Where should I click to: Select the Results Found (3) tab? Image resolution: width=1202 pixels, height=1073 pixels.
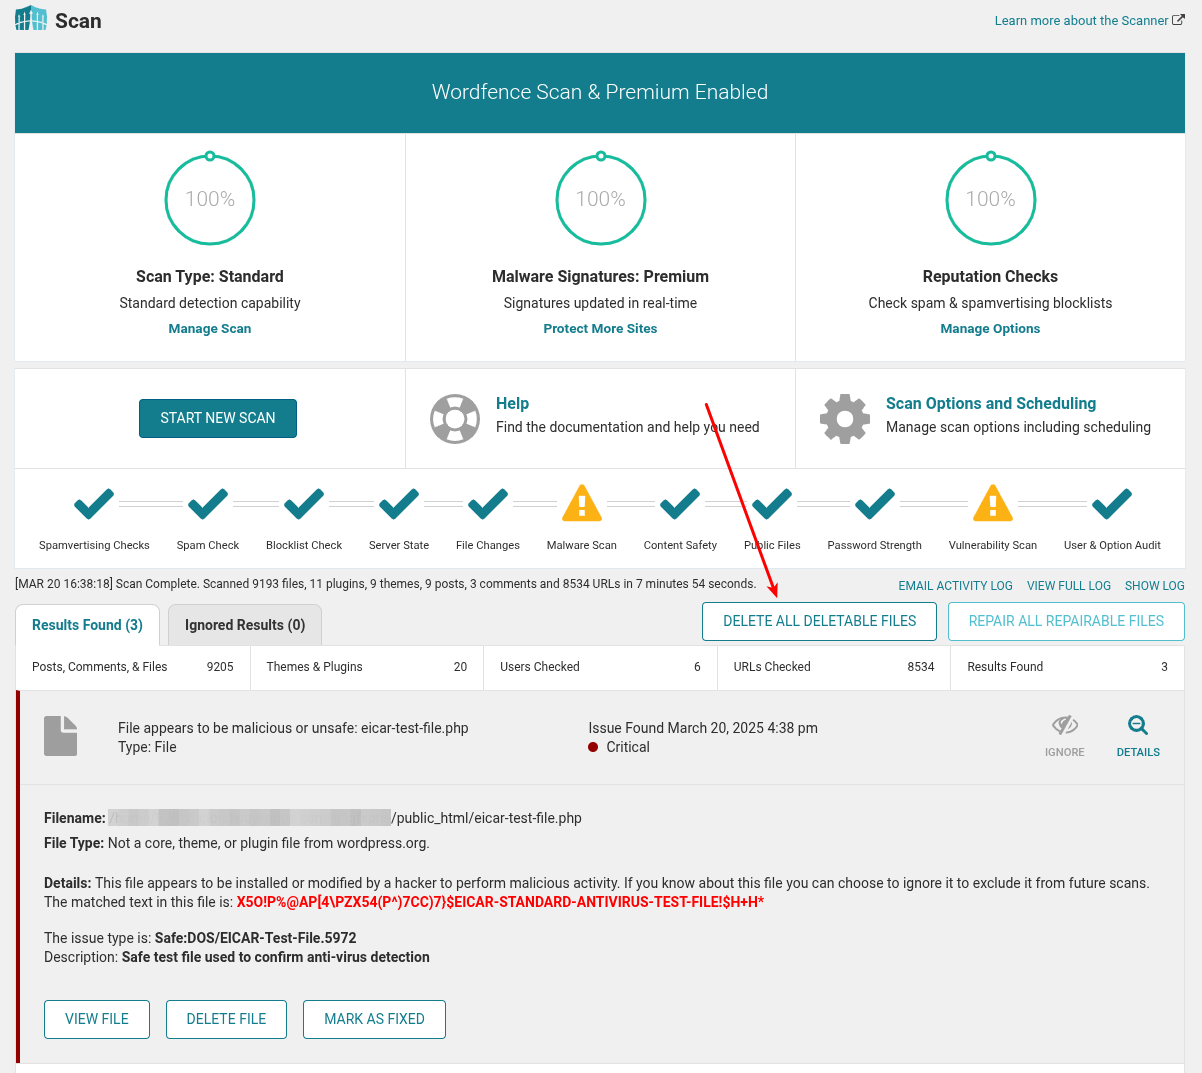pyautogui.click(x=87, y=624)
